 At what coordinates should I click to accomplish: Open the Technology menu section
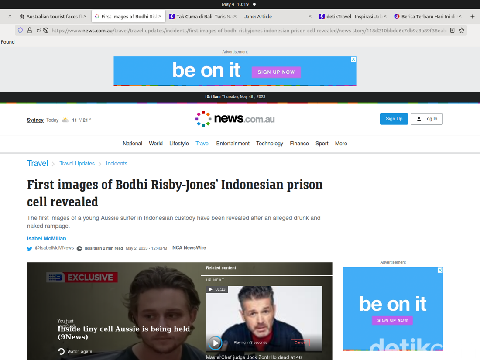tap(269, 143)
